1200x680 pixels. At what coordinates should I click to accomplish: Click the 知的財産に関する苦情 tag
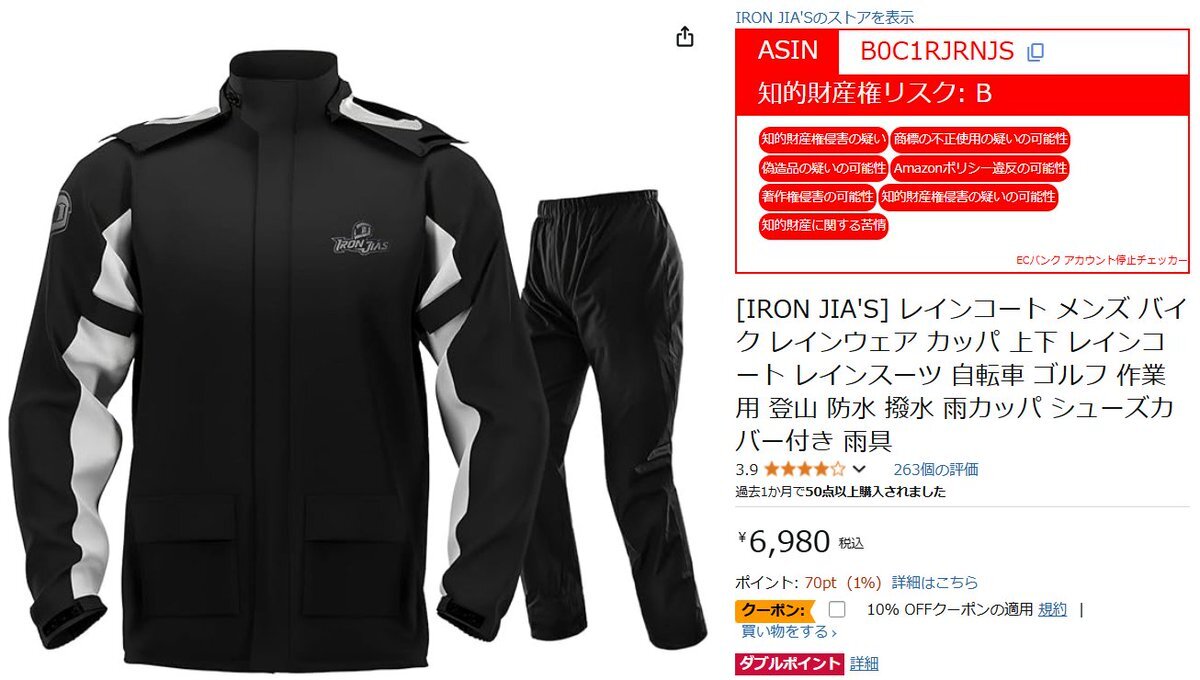823,226
